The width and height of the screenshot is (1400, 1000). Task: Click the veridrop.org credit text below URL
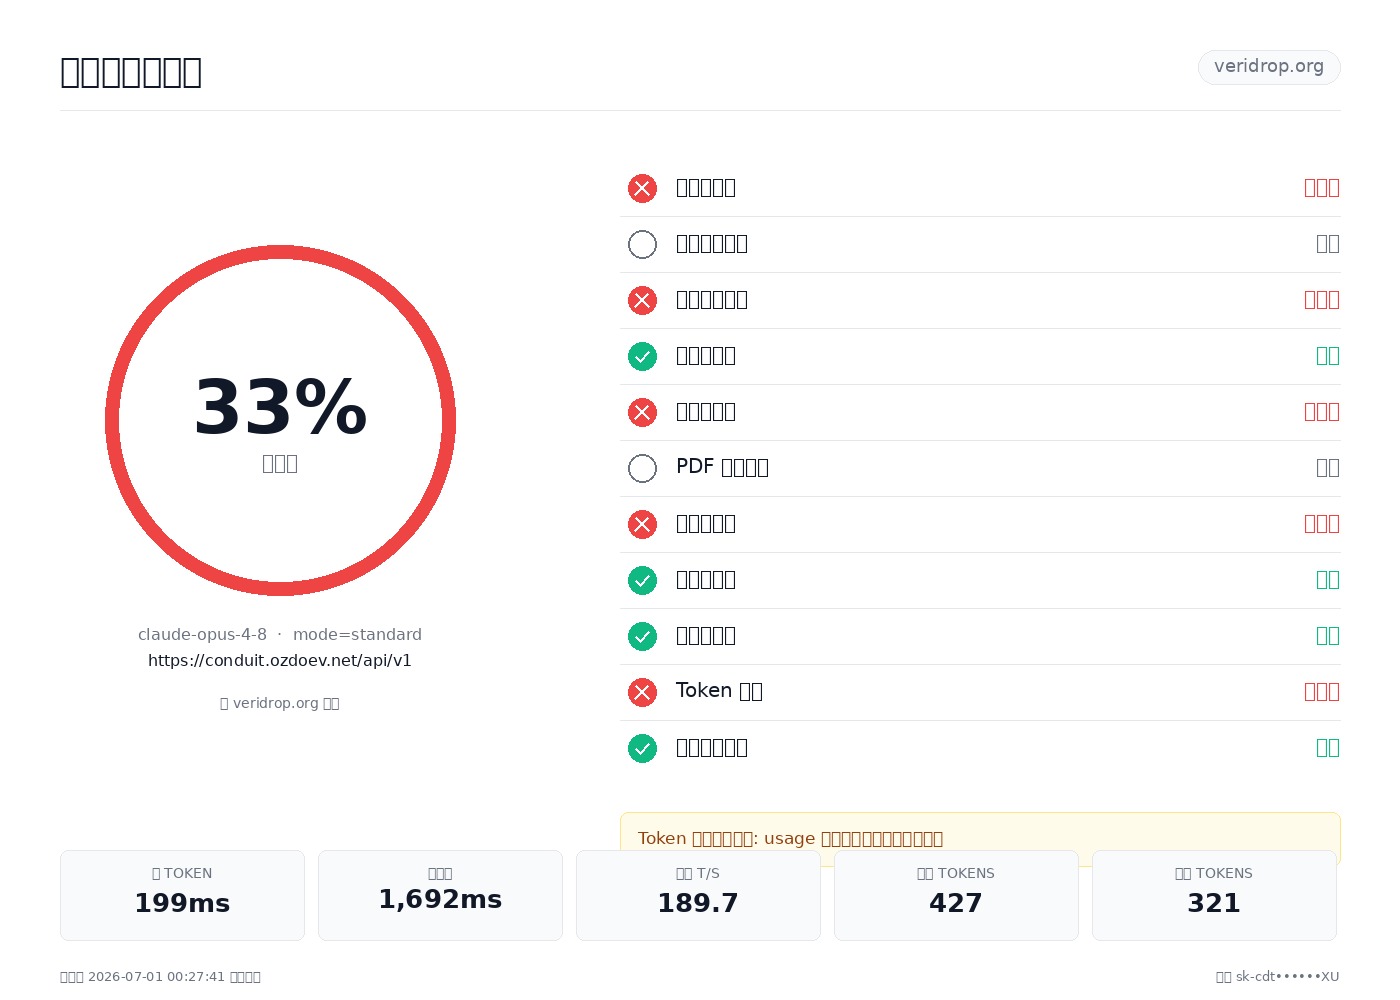click(280, 703)
